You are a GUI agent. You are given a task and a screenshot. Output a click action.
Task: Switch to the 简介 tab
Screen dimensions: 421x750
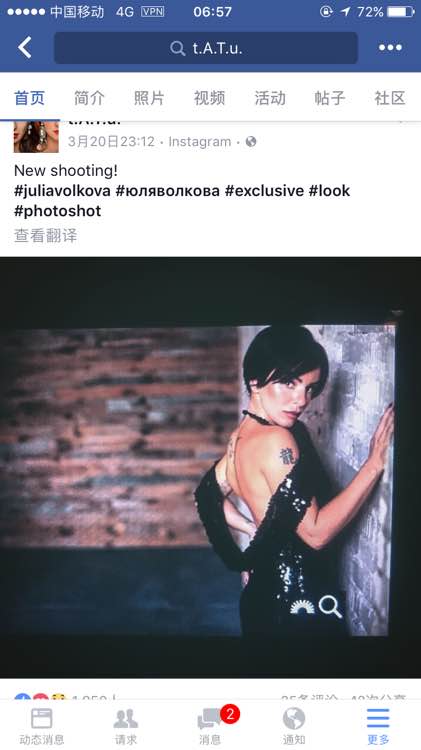pyautogui.click(x=89, y=98)
